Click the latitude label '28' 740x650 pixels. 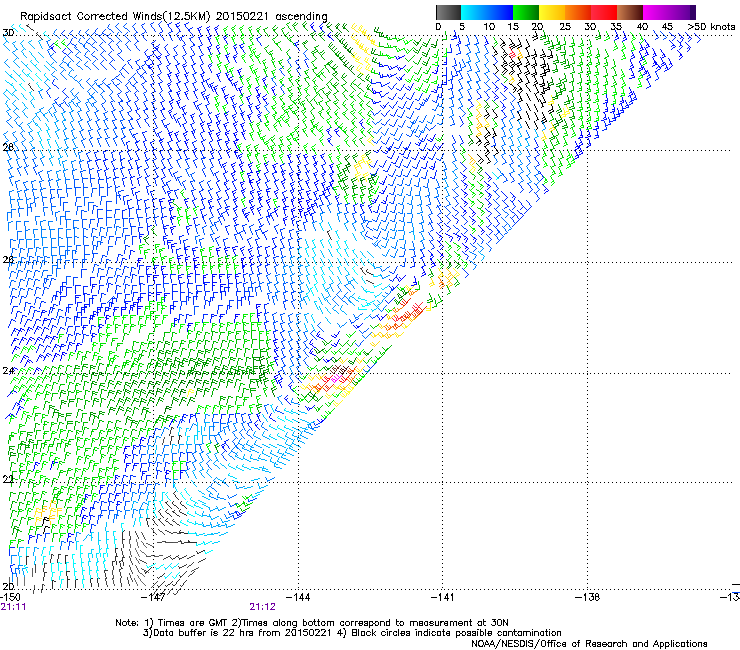point(8,147)
